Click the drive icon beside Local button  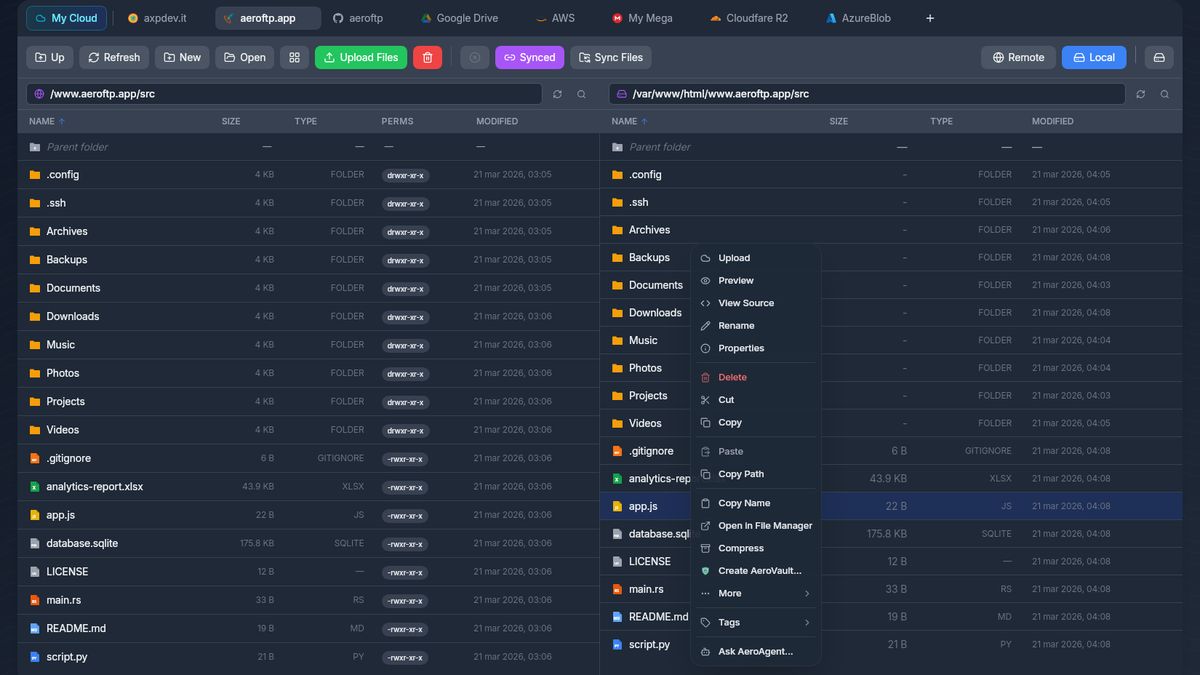[x=1159, y=58]
